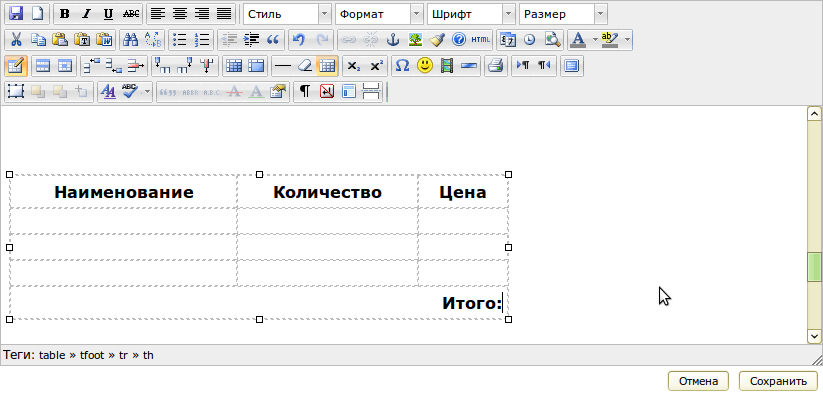Align text right
This screenshot has width=823, height=401.
[x=202, y=14]
